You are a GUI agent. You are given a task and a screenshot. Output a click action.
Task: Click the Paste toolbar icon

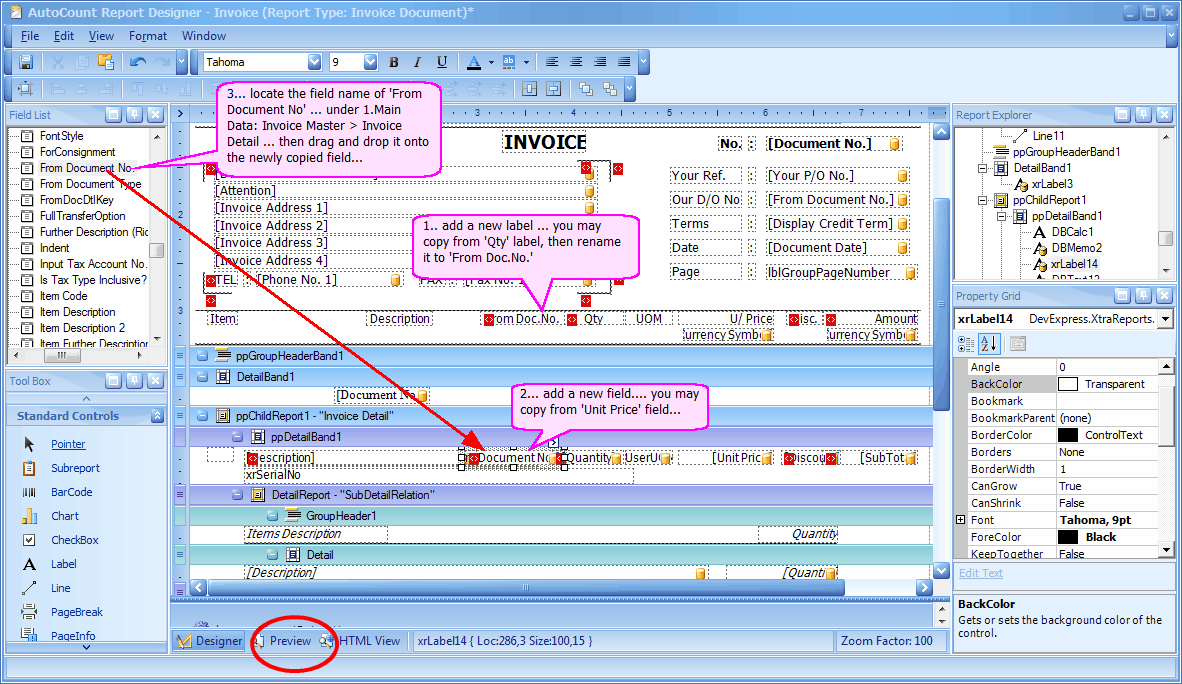click(x=106, y=62)
